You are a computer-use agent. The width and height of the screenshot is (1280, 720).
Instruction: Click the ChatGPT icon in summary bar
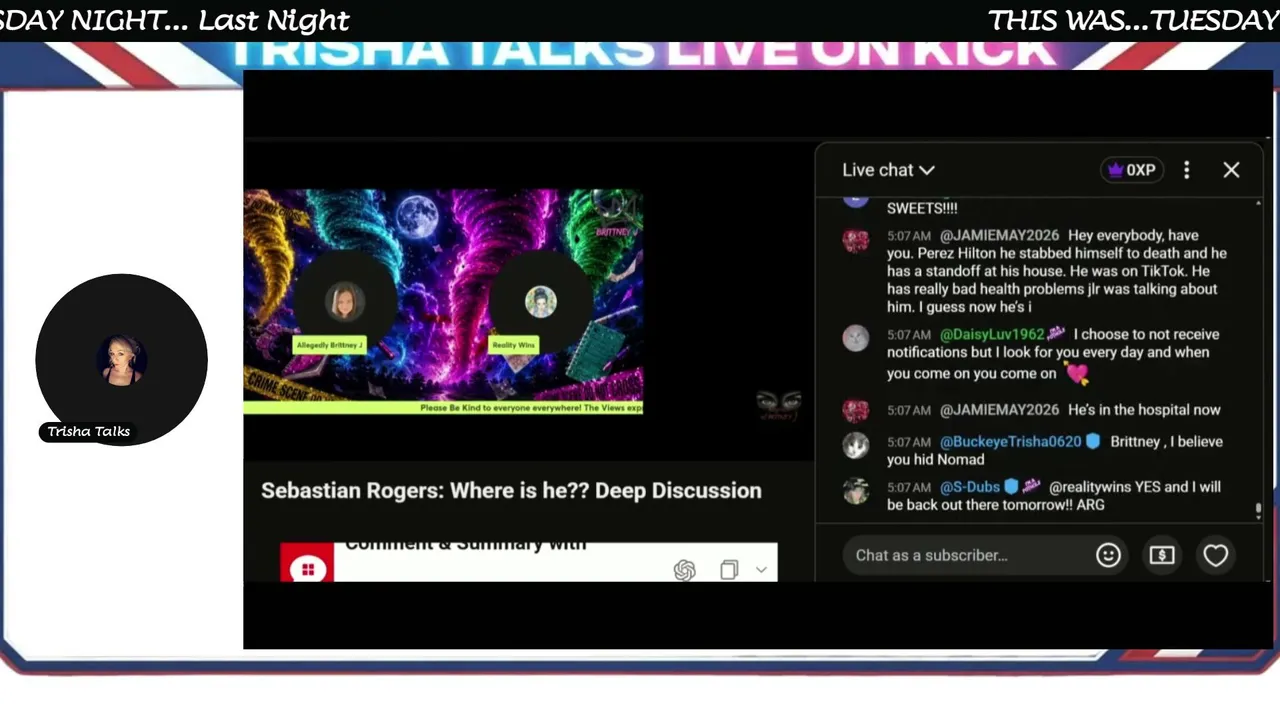click(684, 570)
